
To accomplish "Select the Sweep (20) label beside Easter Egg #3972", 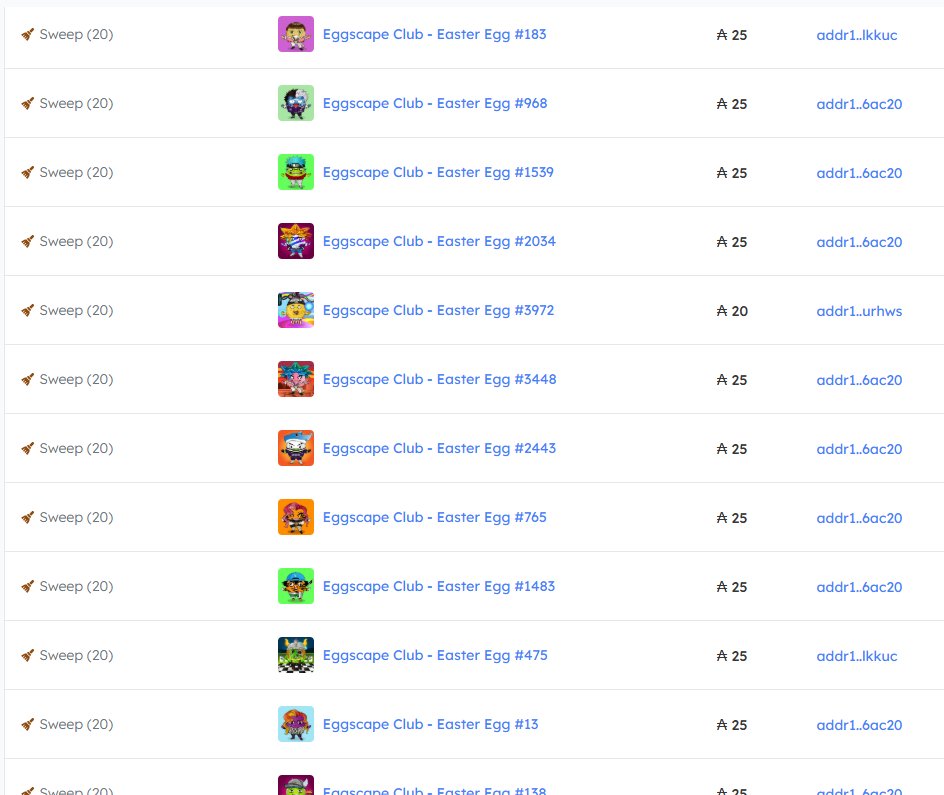I will coord(76,311).
